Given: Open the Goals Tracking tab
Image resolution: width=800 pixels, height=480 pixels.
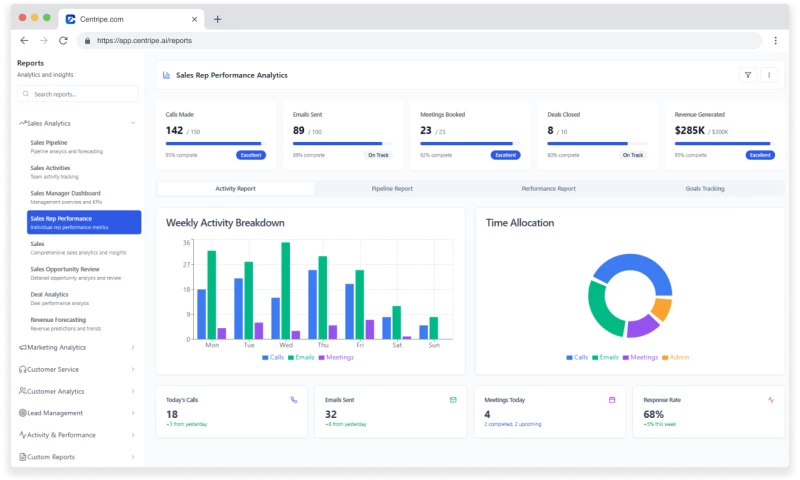Looking at the screenshot, I should pos(705,188).
